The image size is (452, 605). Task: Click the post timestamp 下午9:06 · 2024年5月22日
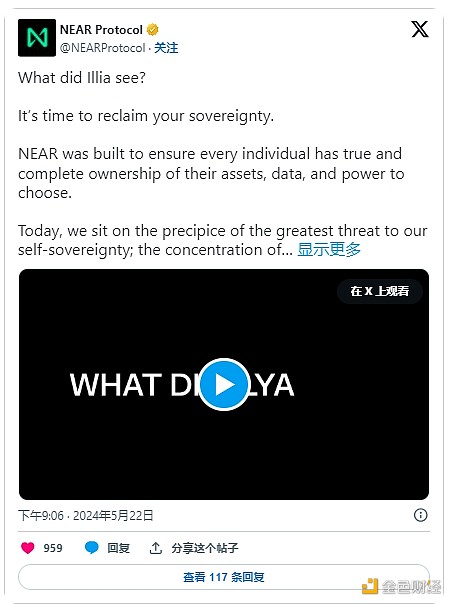[x=86, y=515]
